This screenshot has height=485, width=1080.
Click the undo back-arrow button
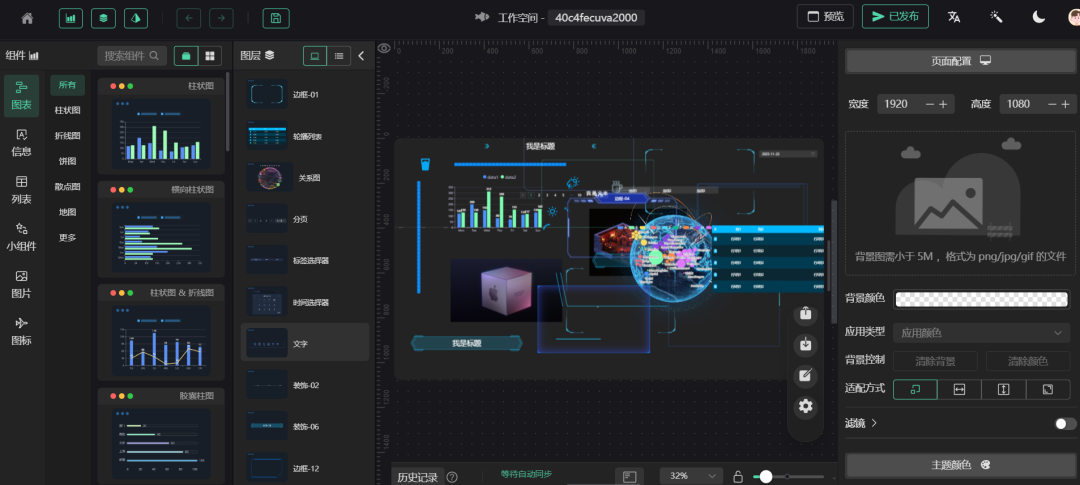[x=189, y=18]
